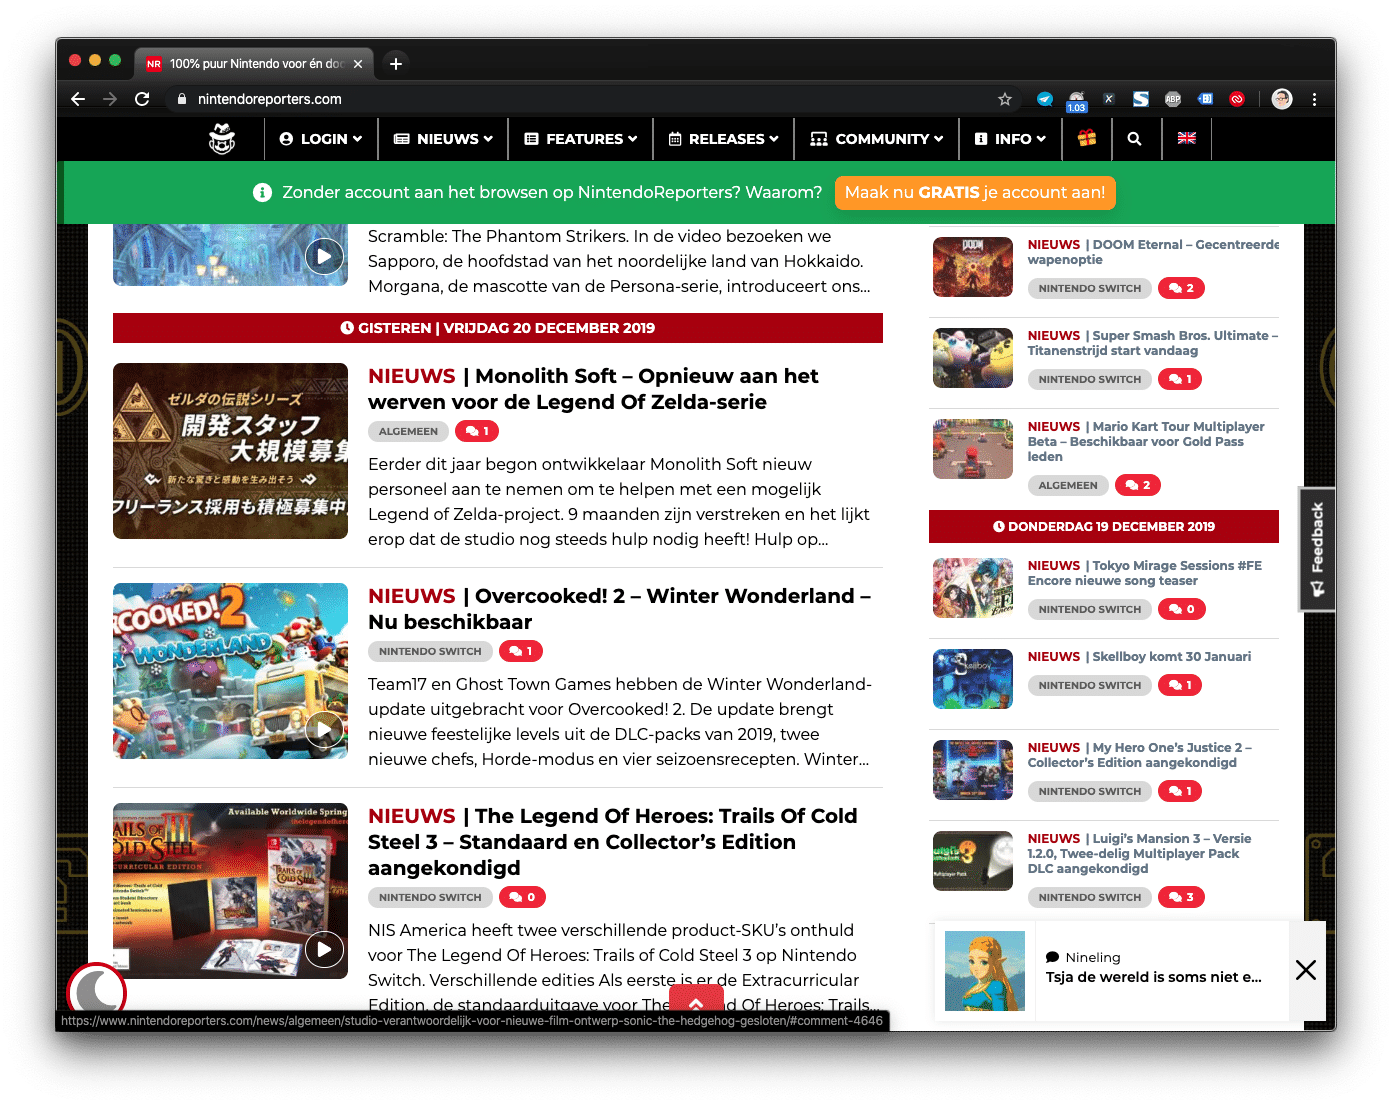Image resolution: width=1392 pixels, height=1105 pixels.
Task: Open the red circular extension icon
Action: point(1237,99)
